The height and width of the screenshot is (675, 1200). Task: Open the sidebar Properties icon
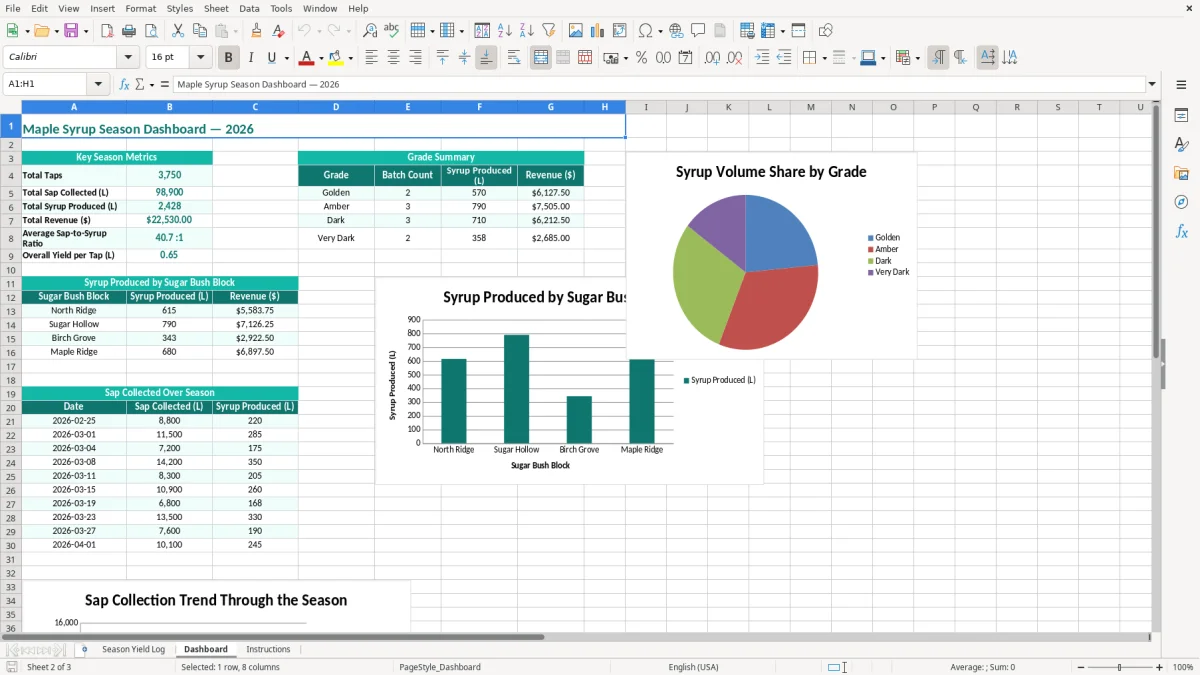(x=1181, y=115)
